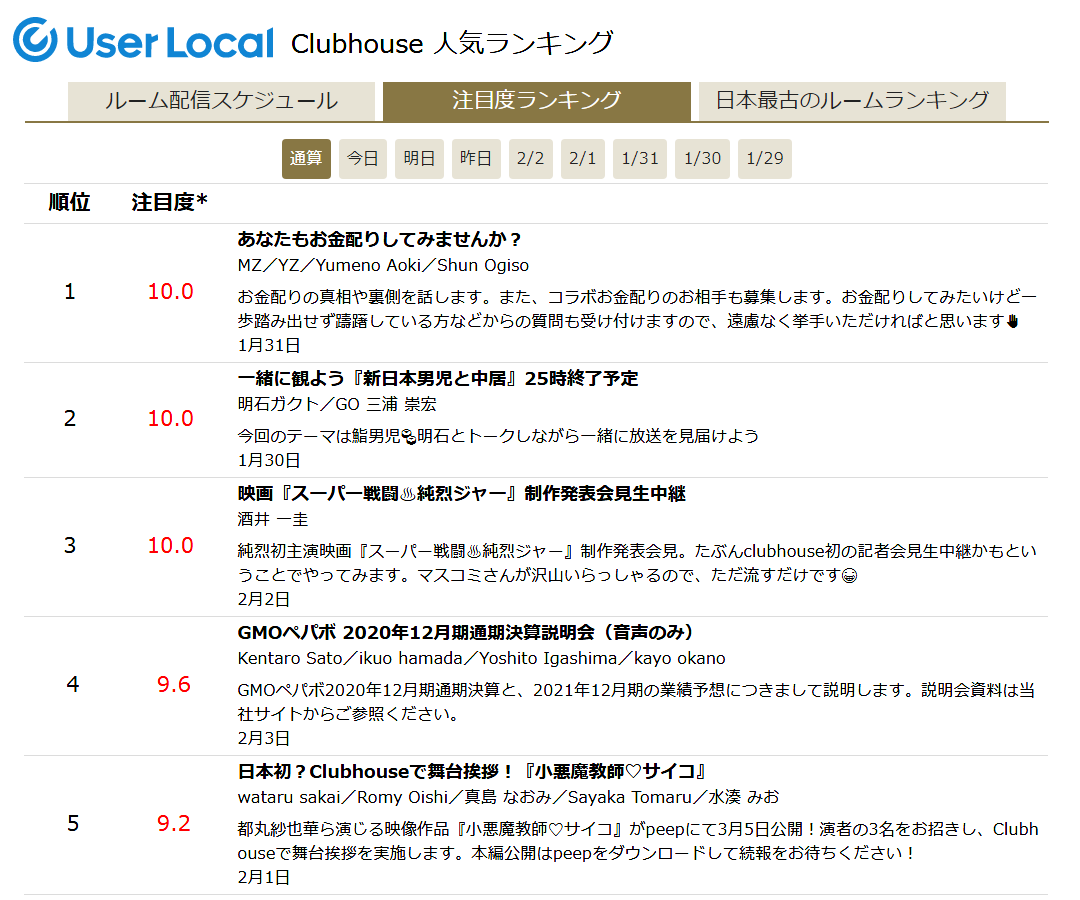Screen dimensions: 1080x900
Task: Open the GMOペパボ 2020年12月期通期決算説明会 room
Action: pos(465,633)
